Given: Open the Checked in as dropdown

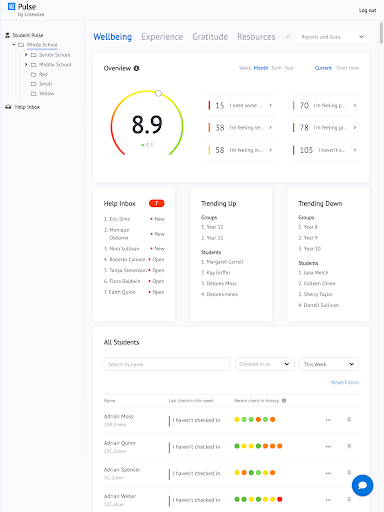Looking at the screenshot, I should tap(265, 364).
